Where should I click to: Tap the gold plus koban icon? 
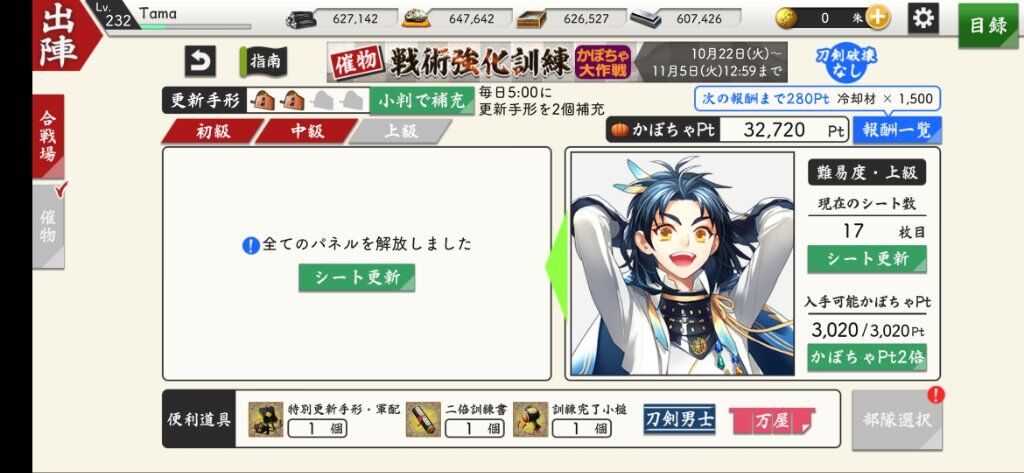[x=878, y=18]
